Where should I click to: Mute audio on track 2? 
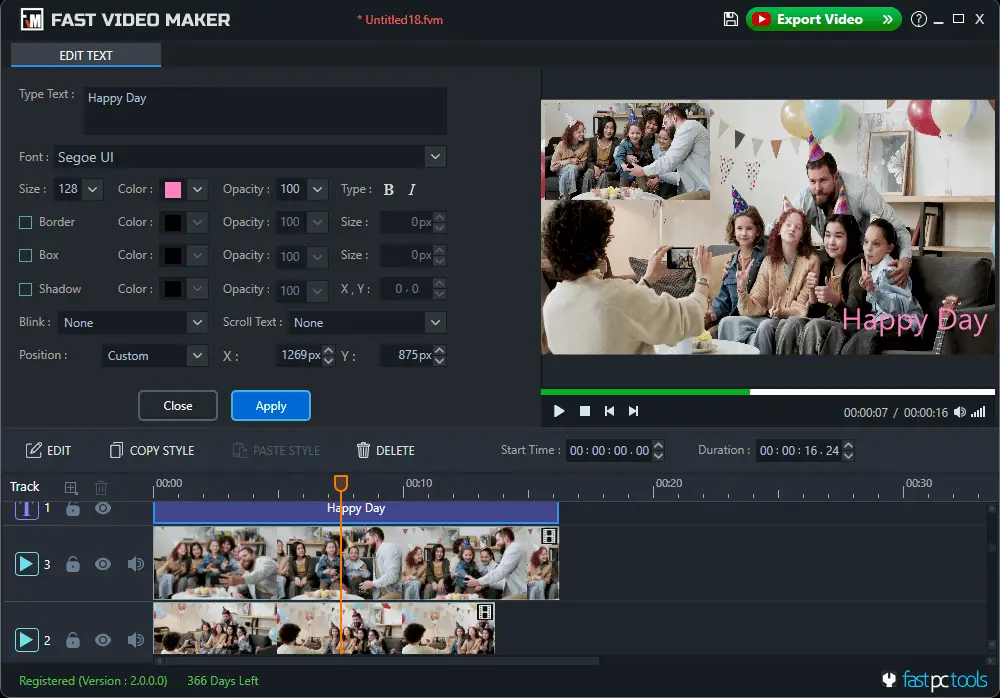coord(135,640)
